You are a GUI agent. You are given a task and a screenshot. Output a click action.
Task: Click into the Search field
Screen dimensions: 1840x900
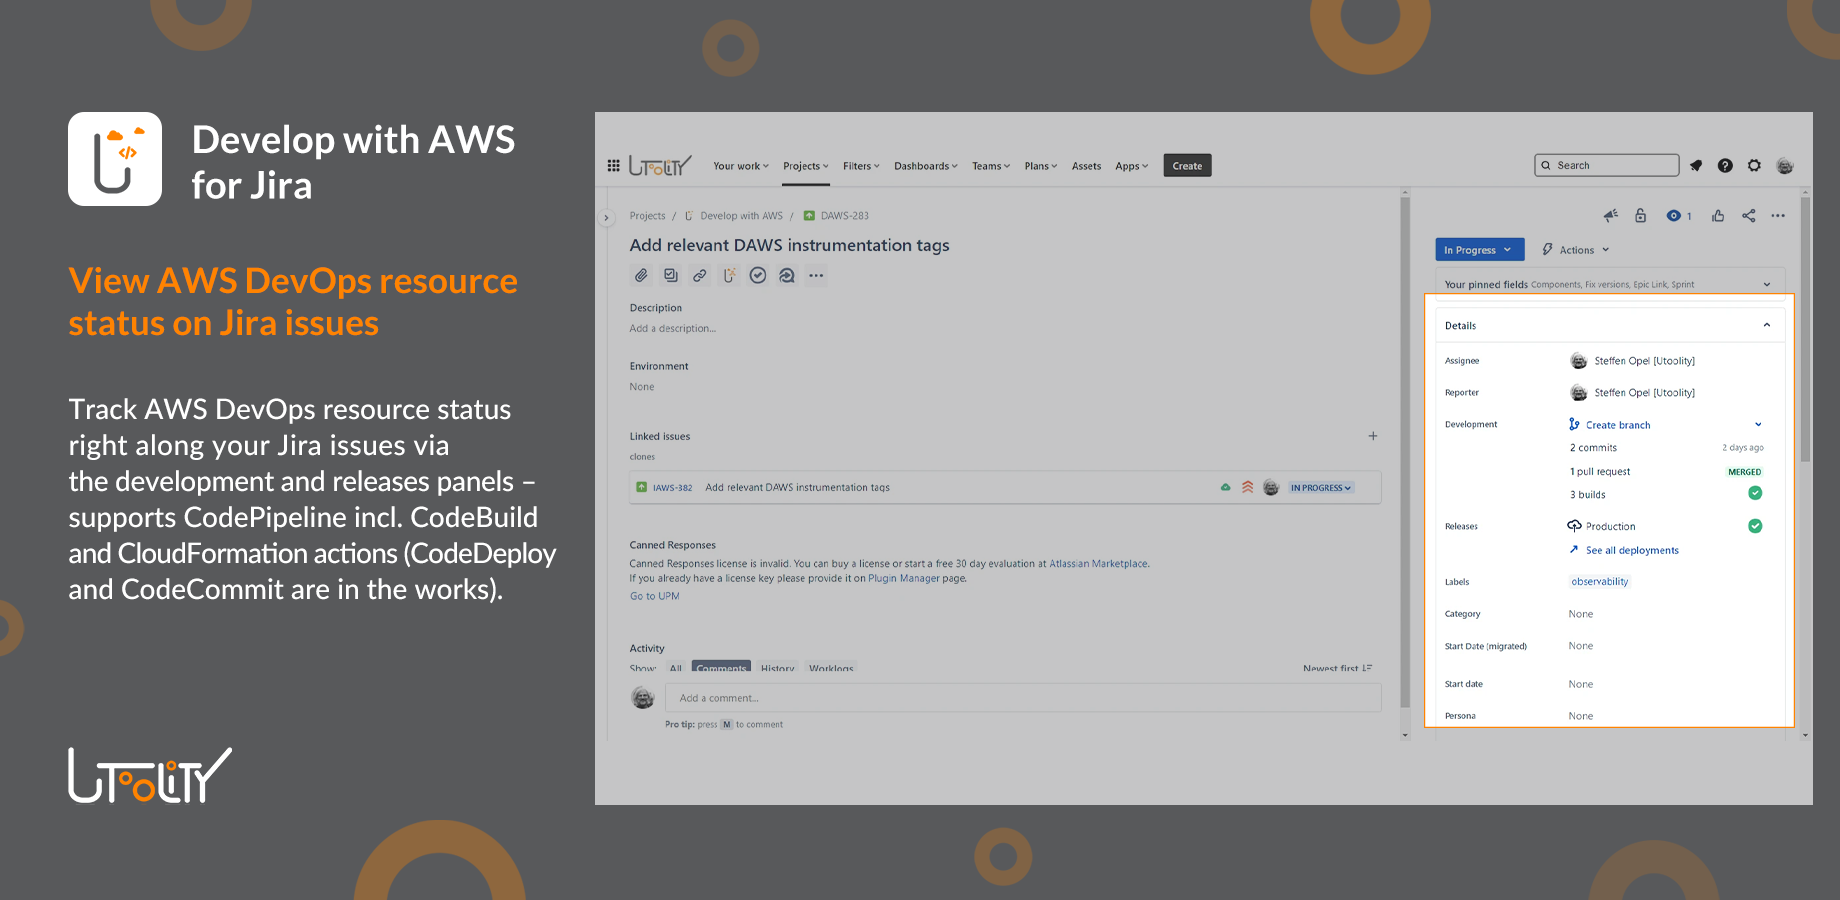(1607, 165)
